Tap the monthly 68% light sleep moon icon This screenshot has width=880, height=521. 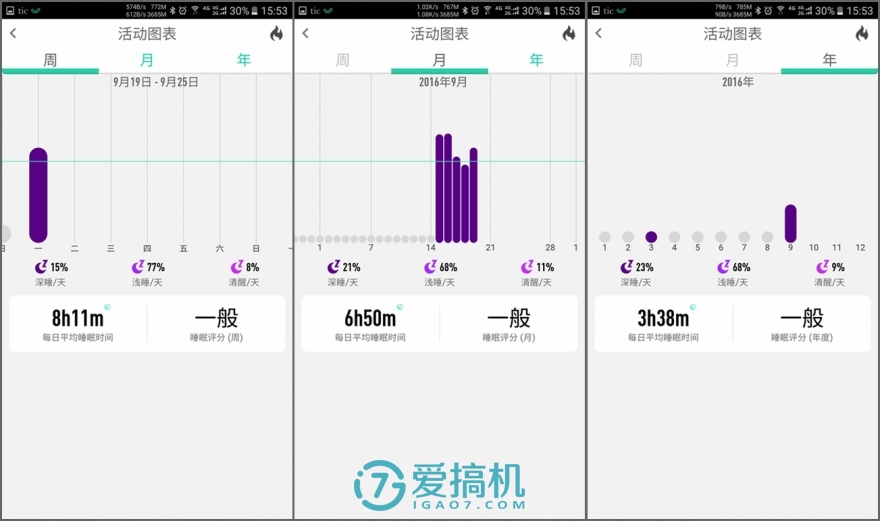click(430, 267)
